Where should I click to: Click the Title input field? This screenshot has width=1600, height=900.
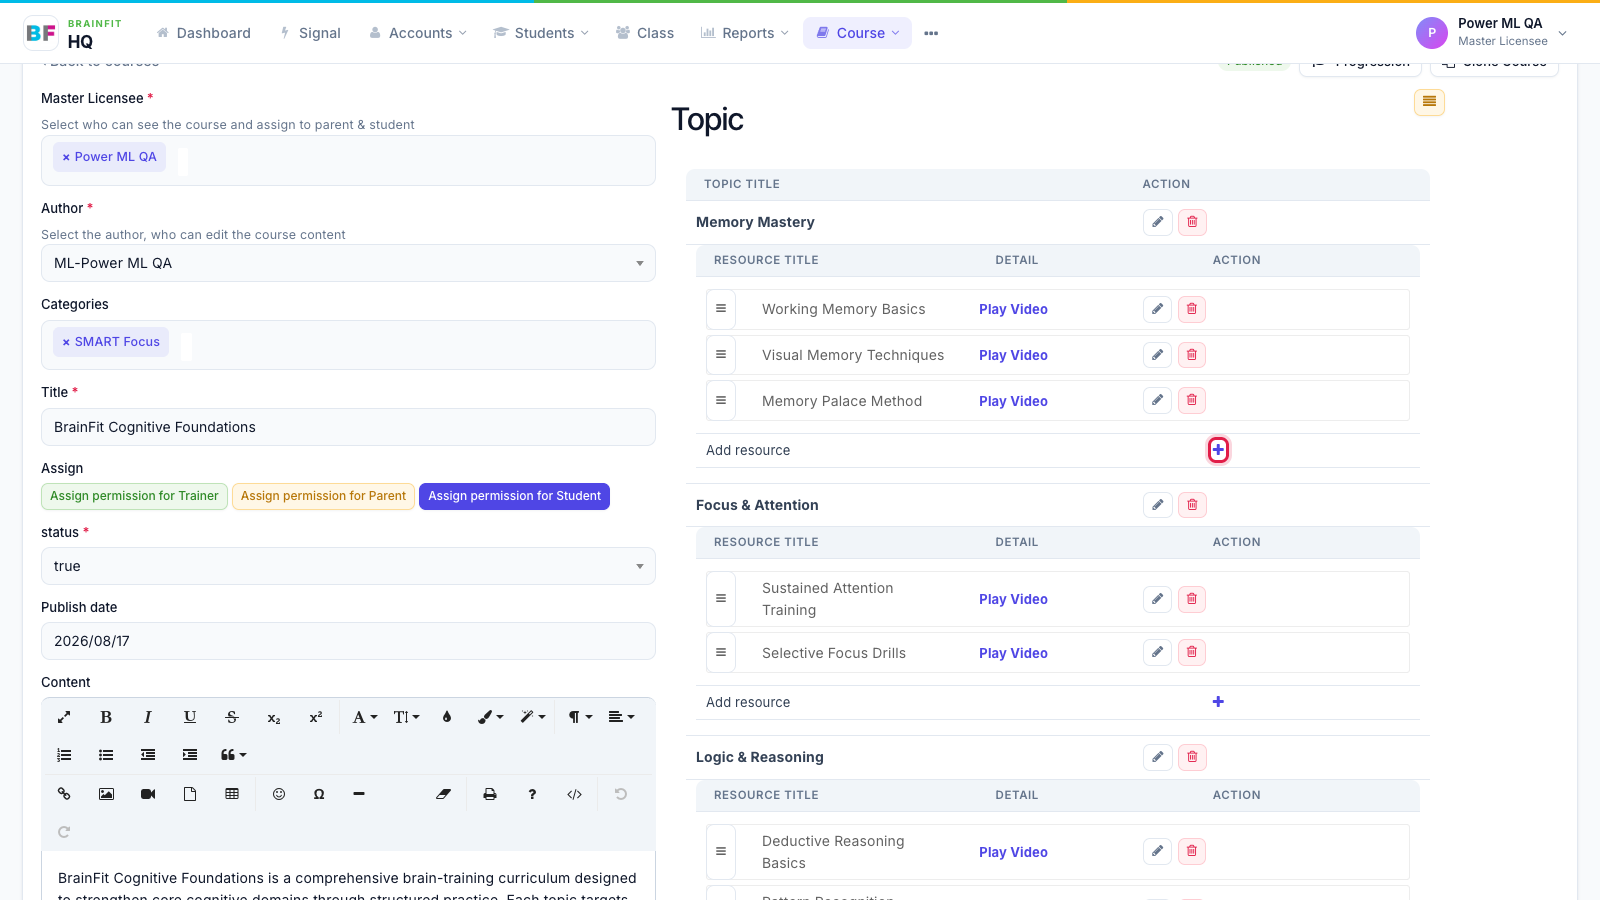tap(348, 427)
